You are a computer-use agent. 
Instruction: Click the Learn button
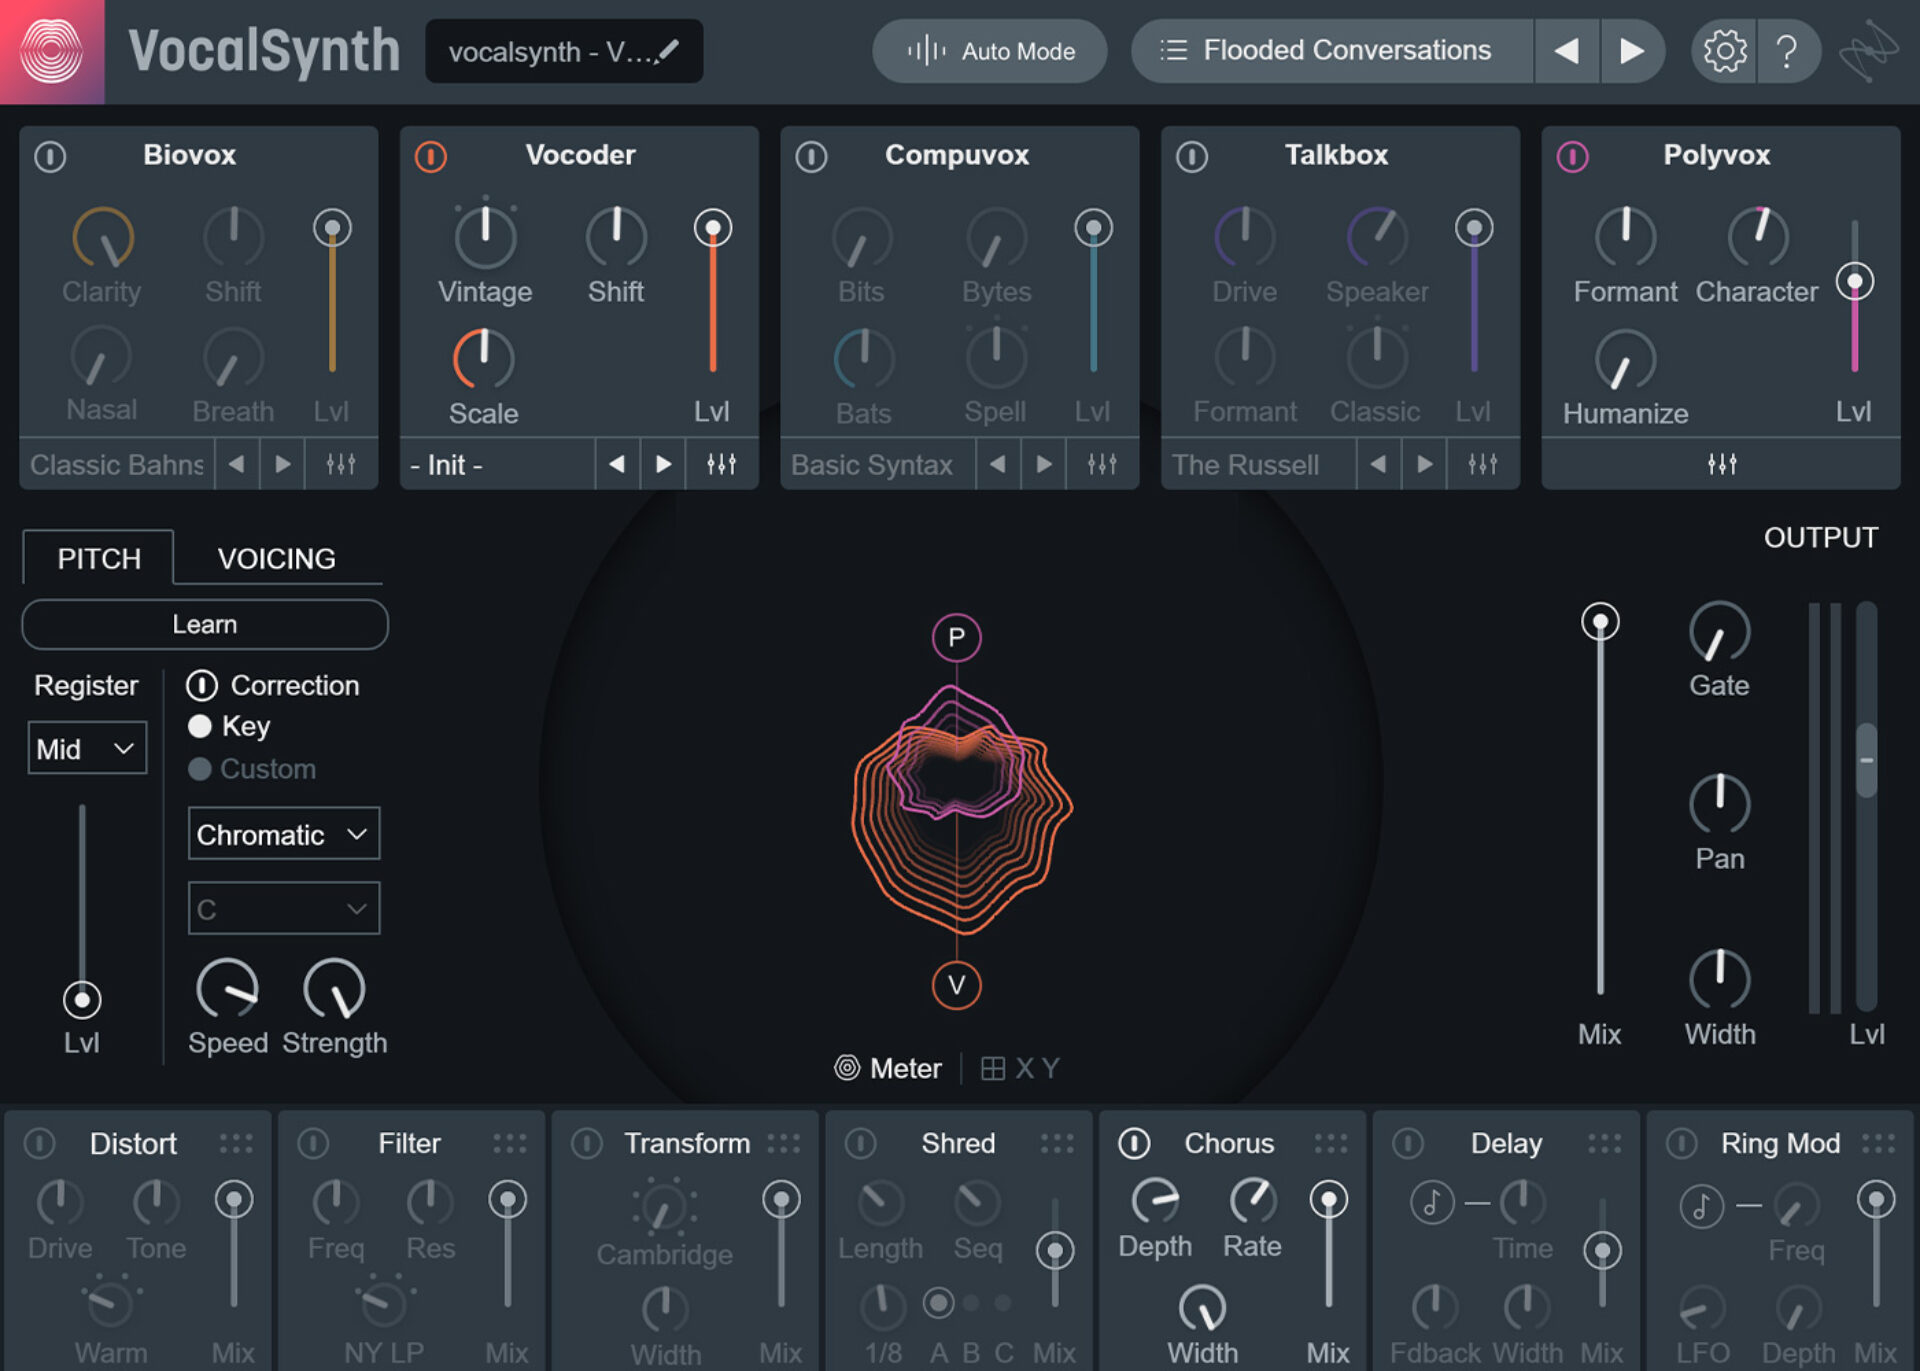click(204, 624)
